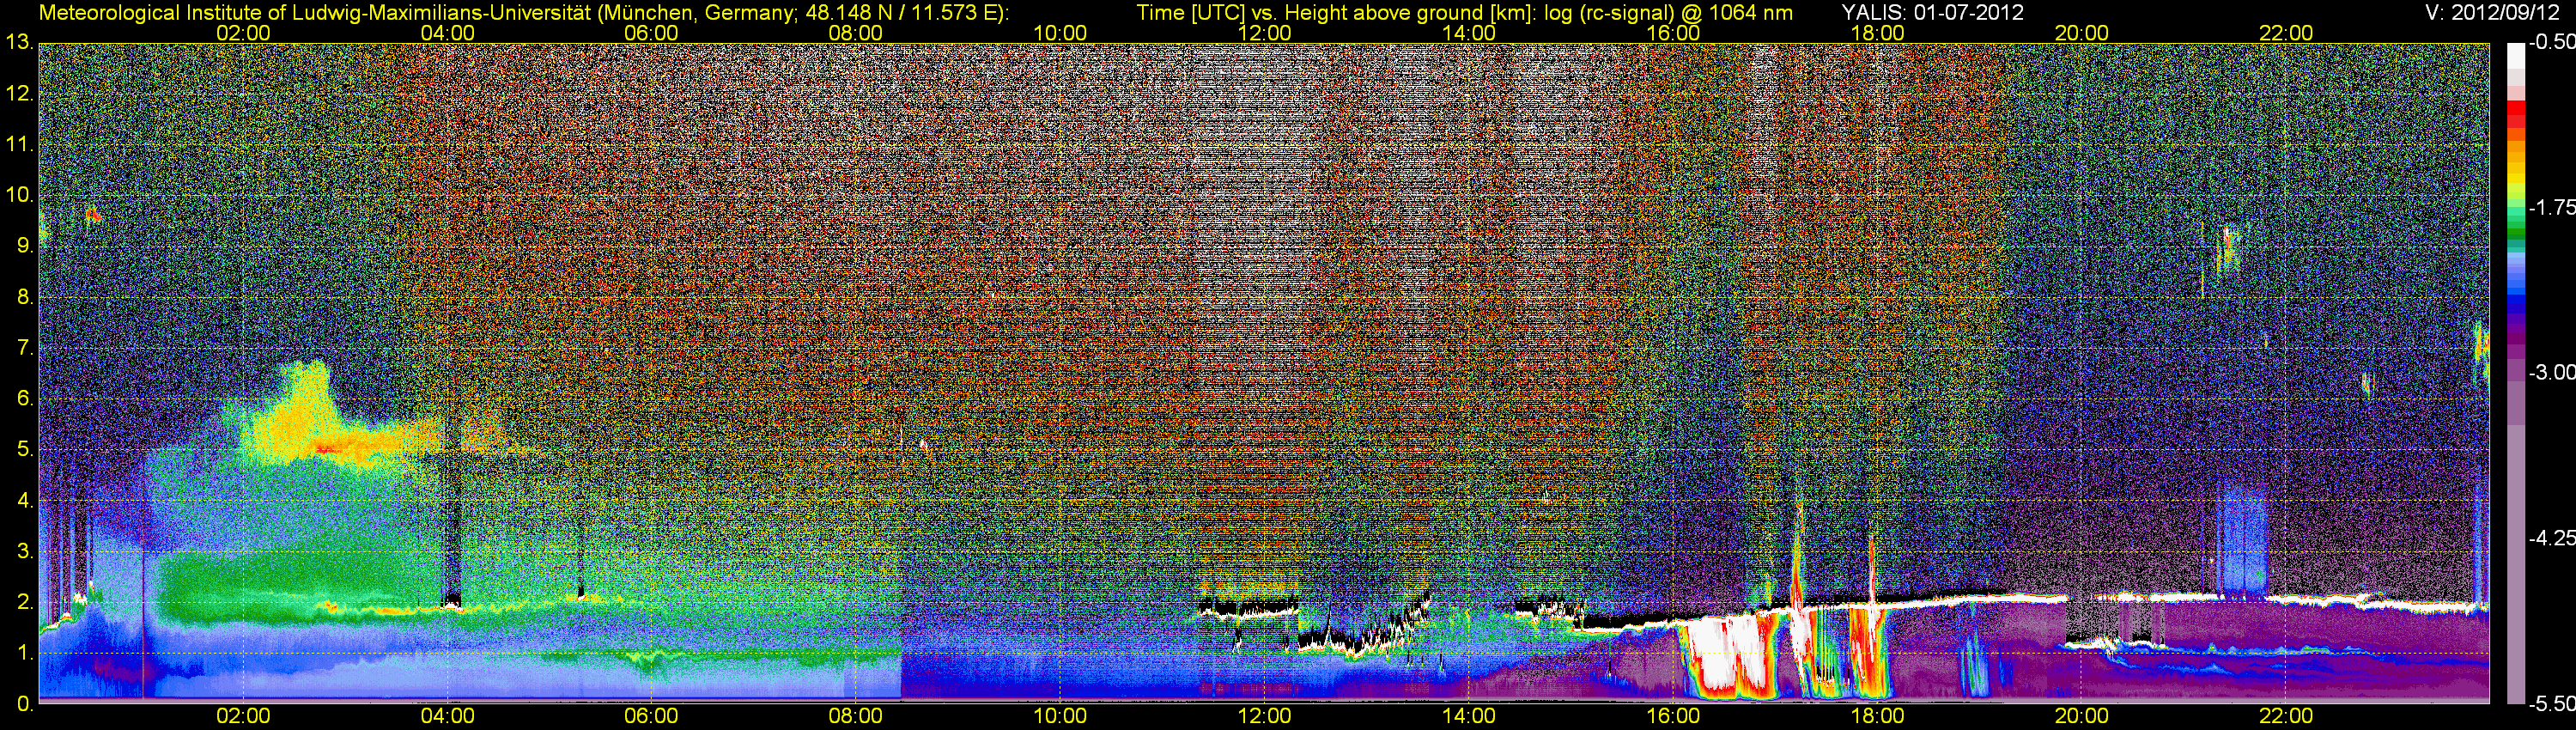Pick the 9. km height axis label
Screen dimensions: 2576x730
[x=25, y=246]
